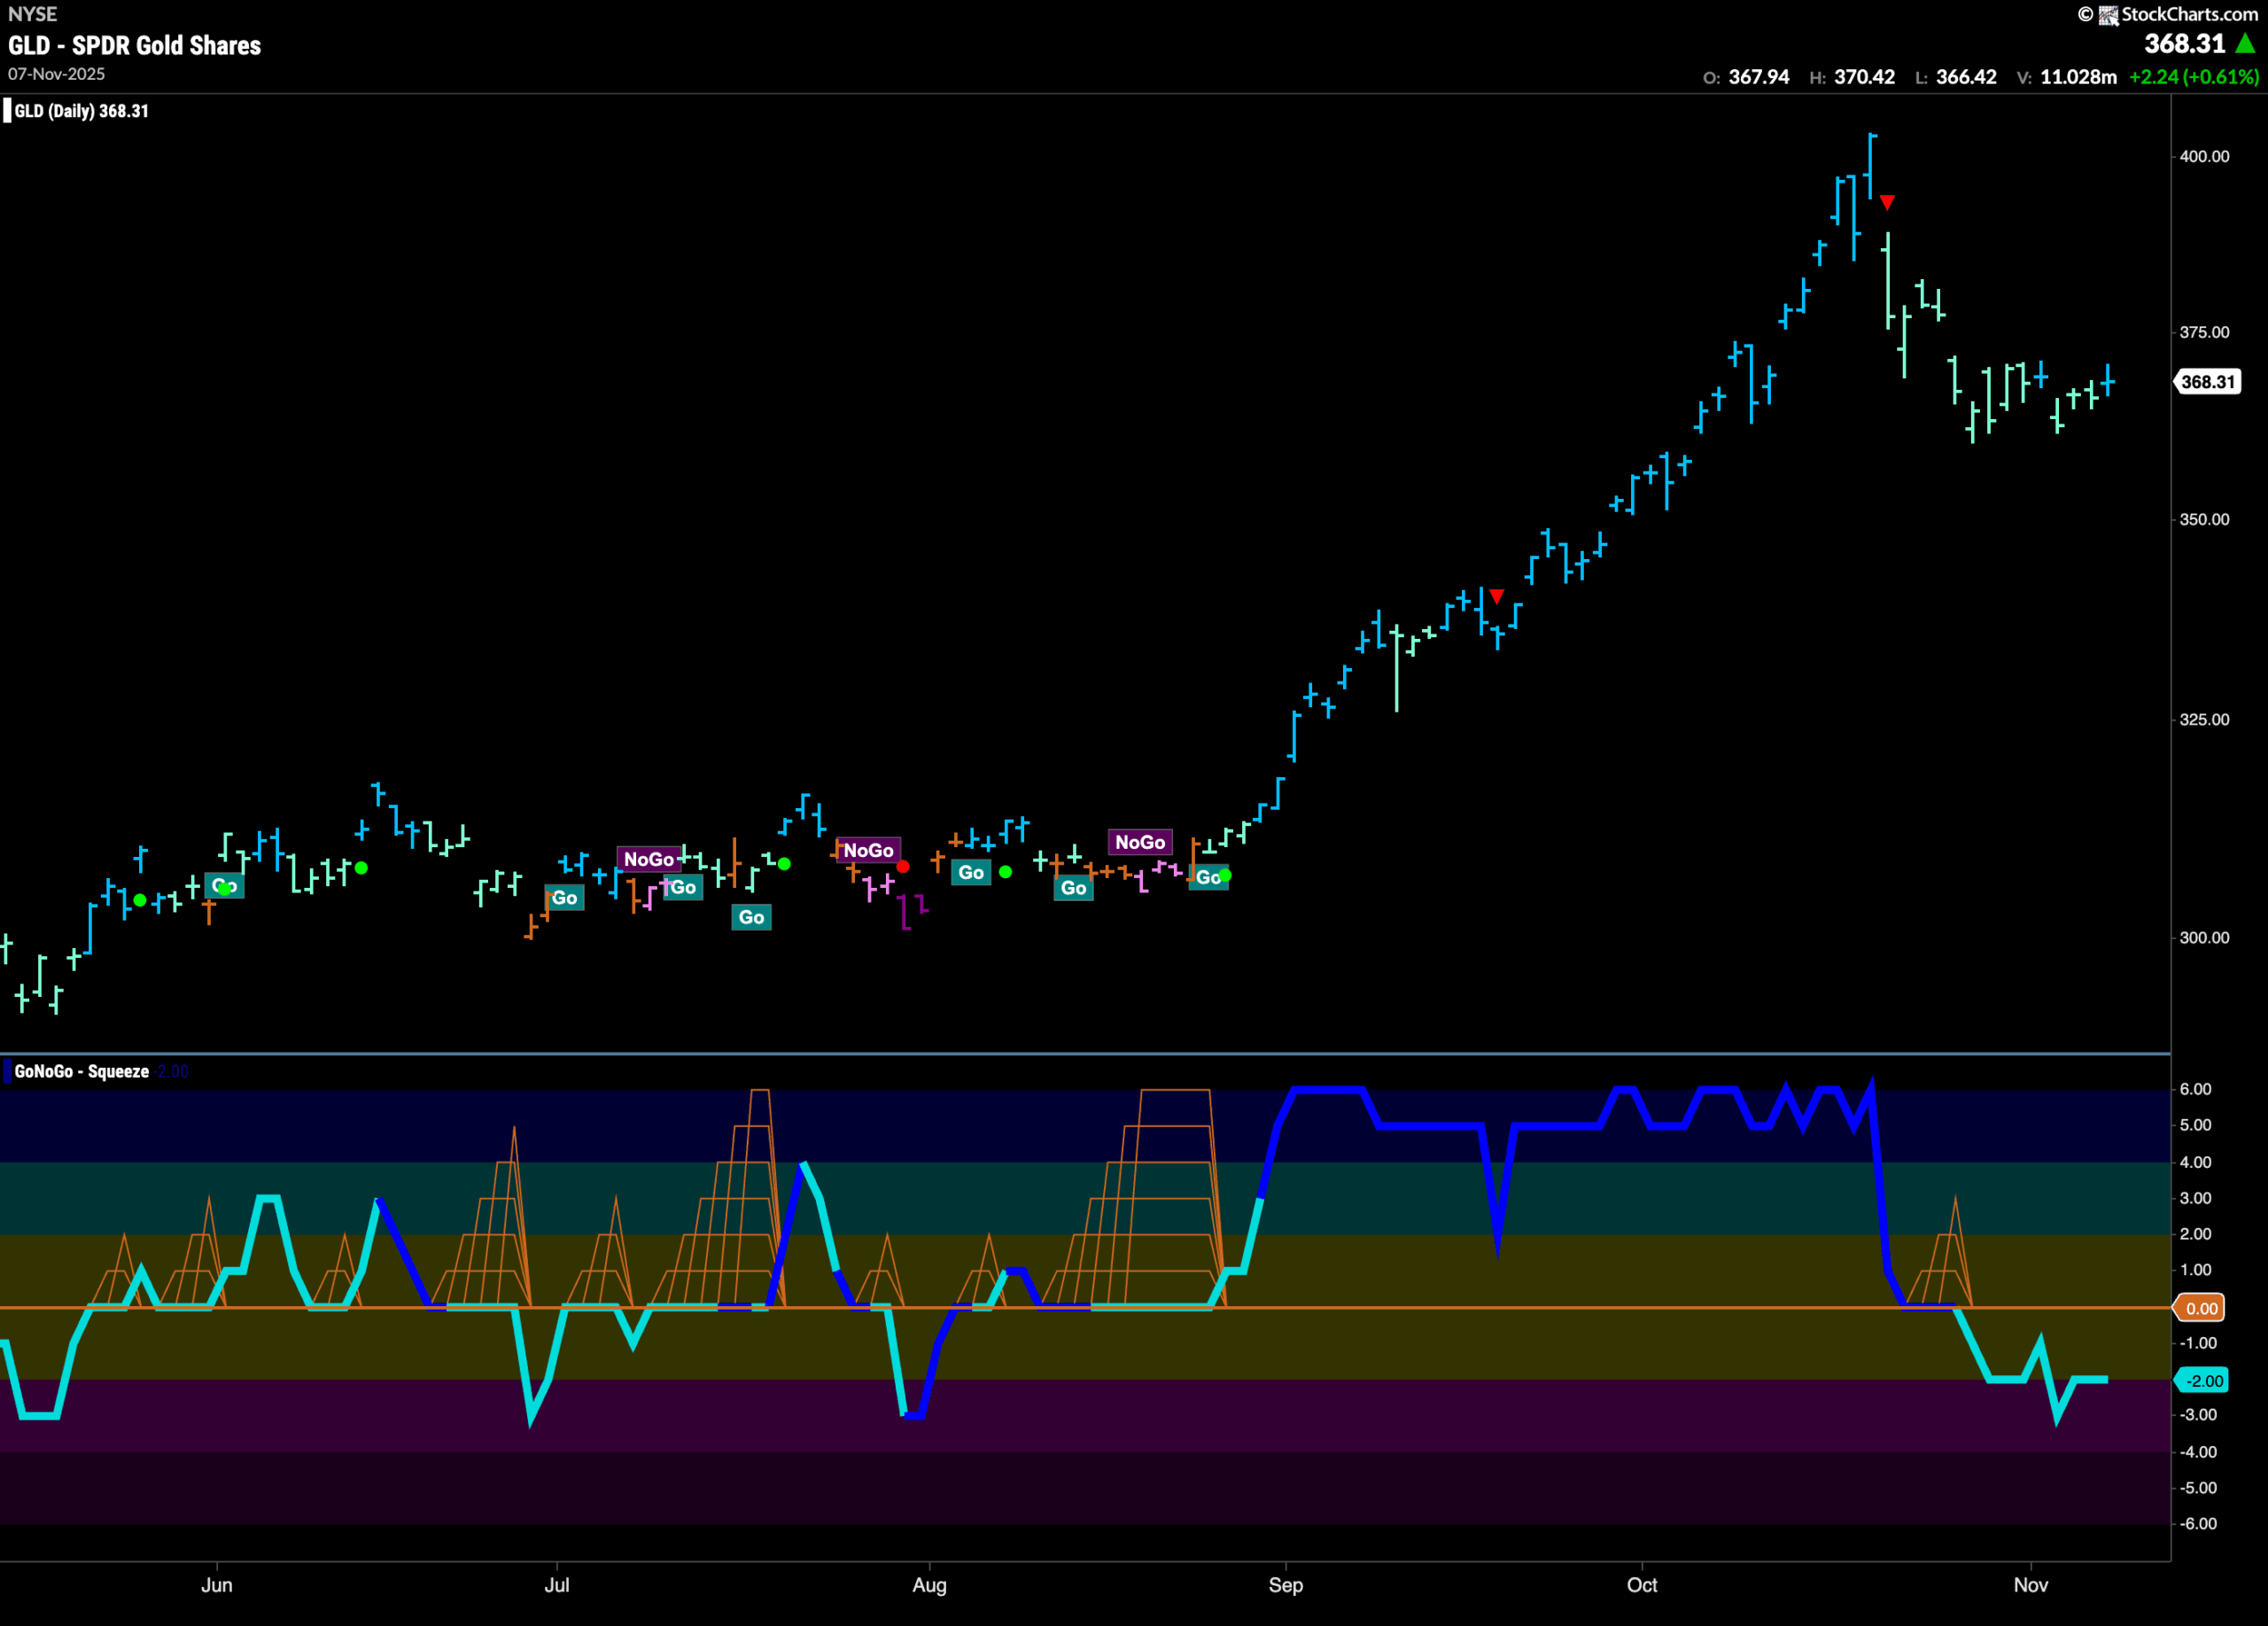
Task: Click the Aug month label
Action: [x=929, y=1585]
